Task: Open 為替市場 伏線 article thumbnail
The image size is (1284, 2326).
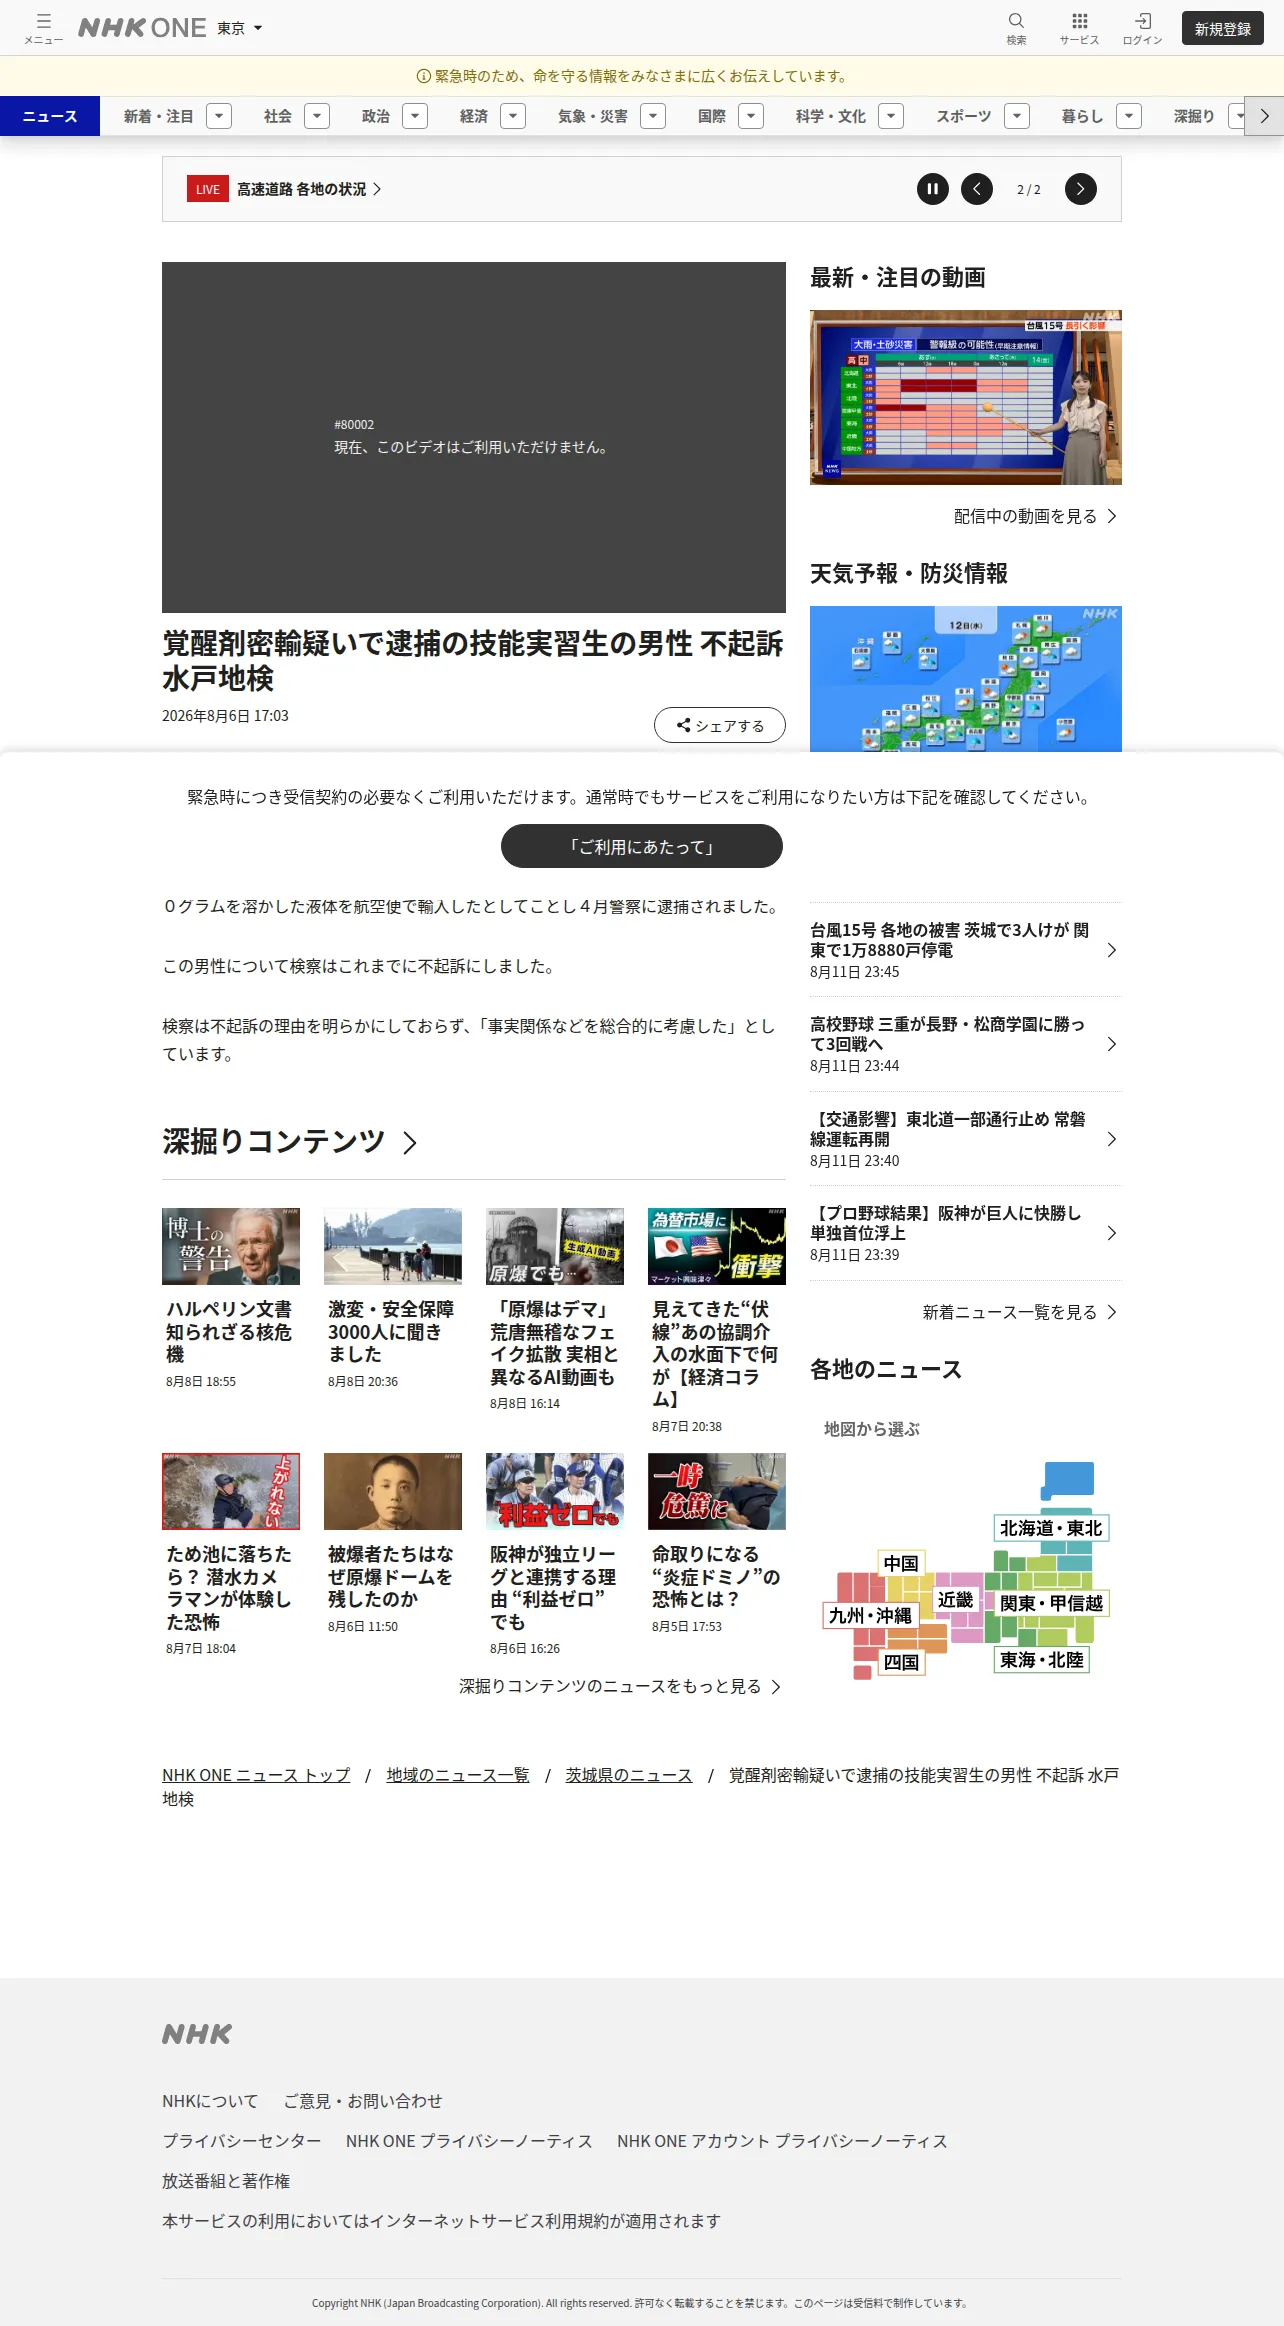Action: click(x=717, y=1246)
